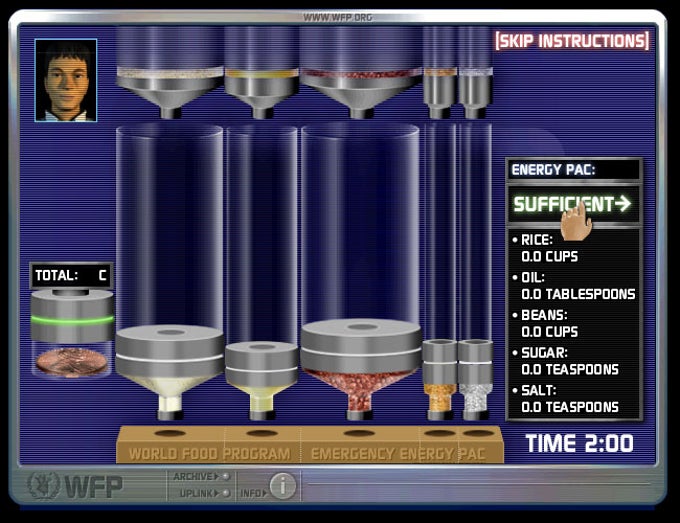
Task: Click the advisor portrait thumbnail
Action: click(66, 80)
